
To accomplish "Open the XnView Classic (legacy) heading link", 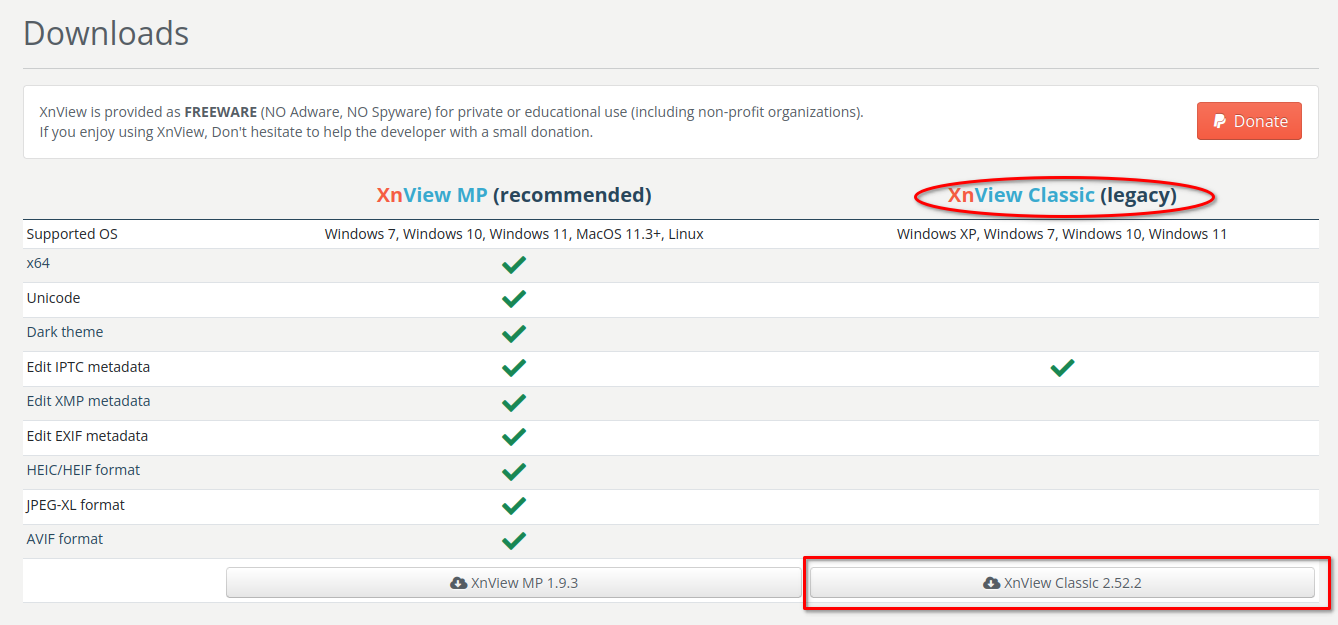I will [x=1062, y=195].
